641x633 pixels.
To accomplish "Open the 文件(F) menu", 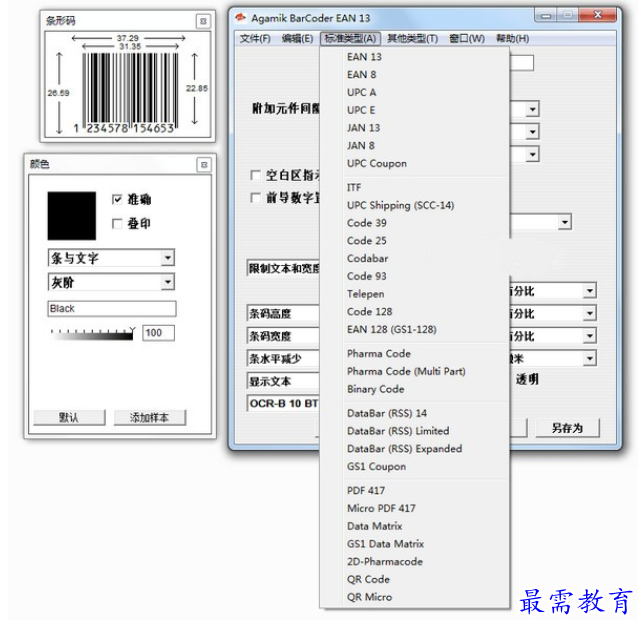I will pyautogui.click(x=255, y=38).
